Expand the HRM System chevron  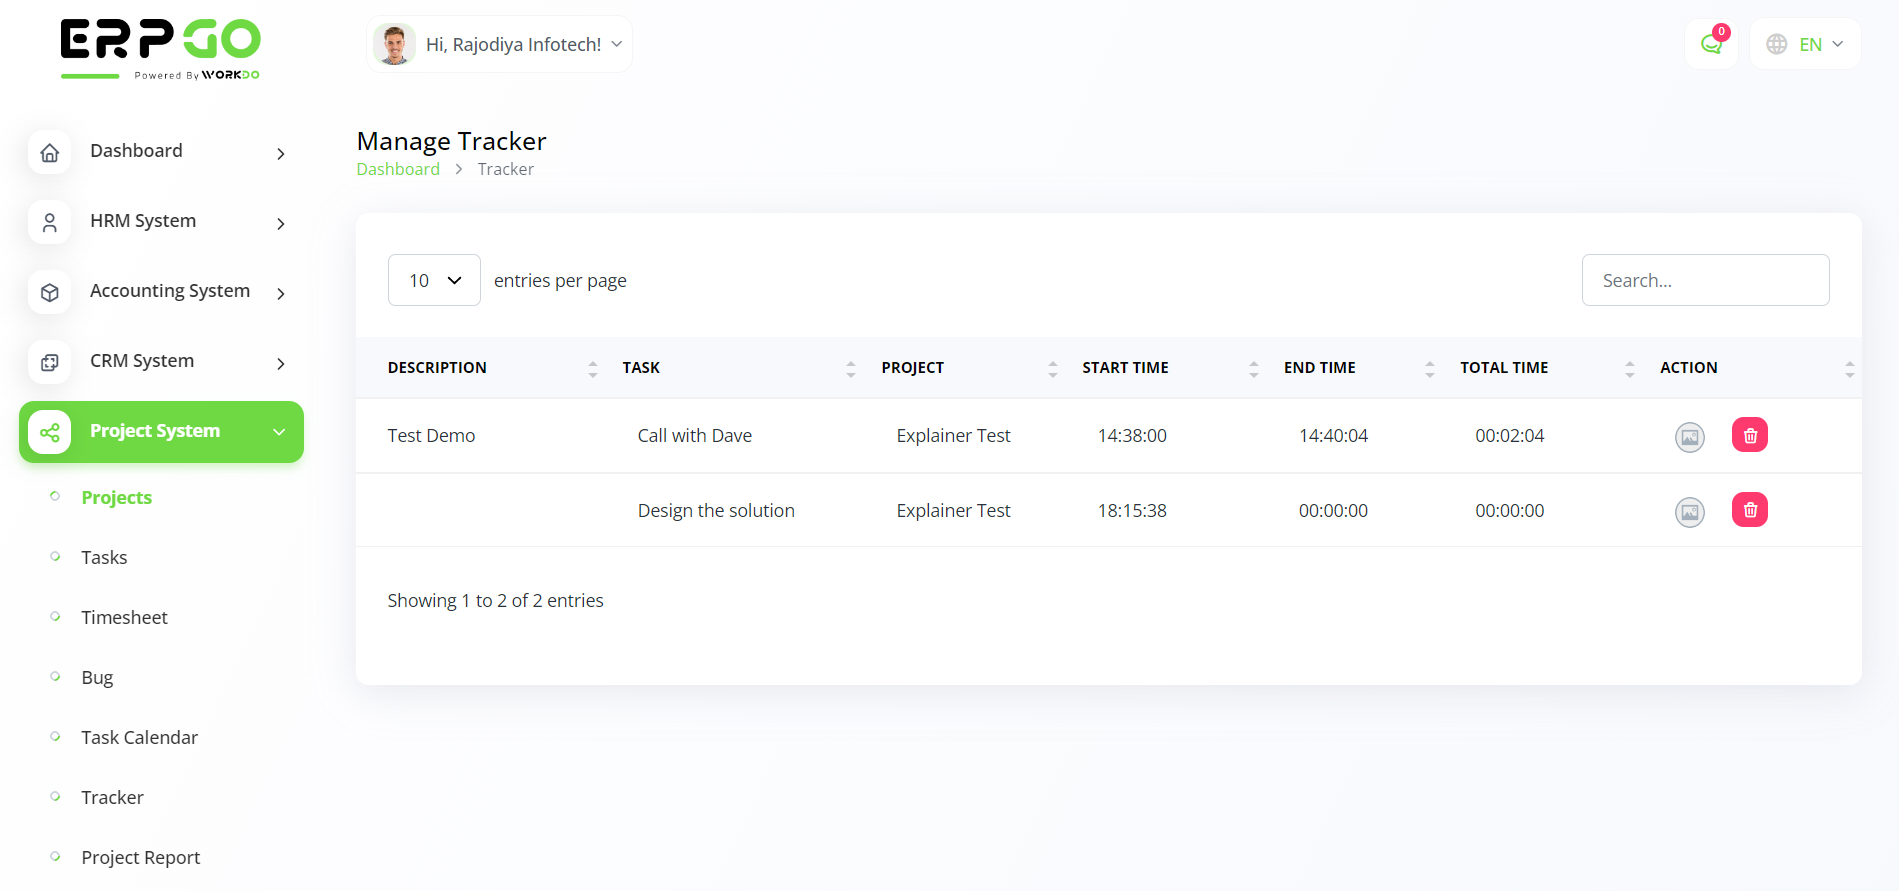281,223
